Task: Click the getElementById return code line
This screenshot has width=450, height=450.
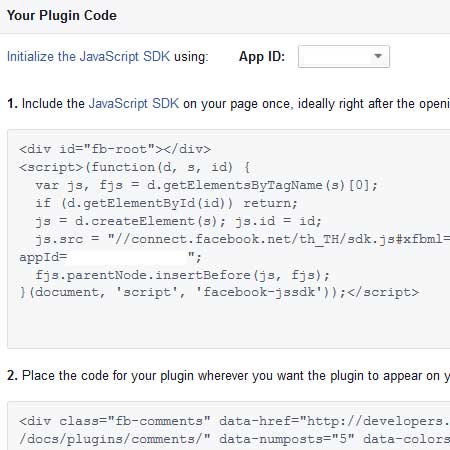Action: click(166, 203)
